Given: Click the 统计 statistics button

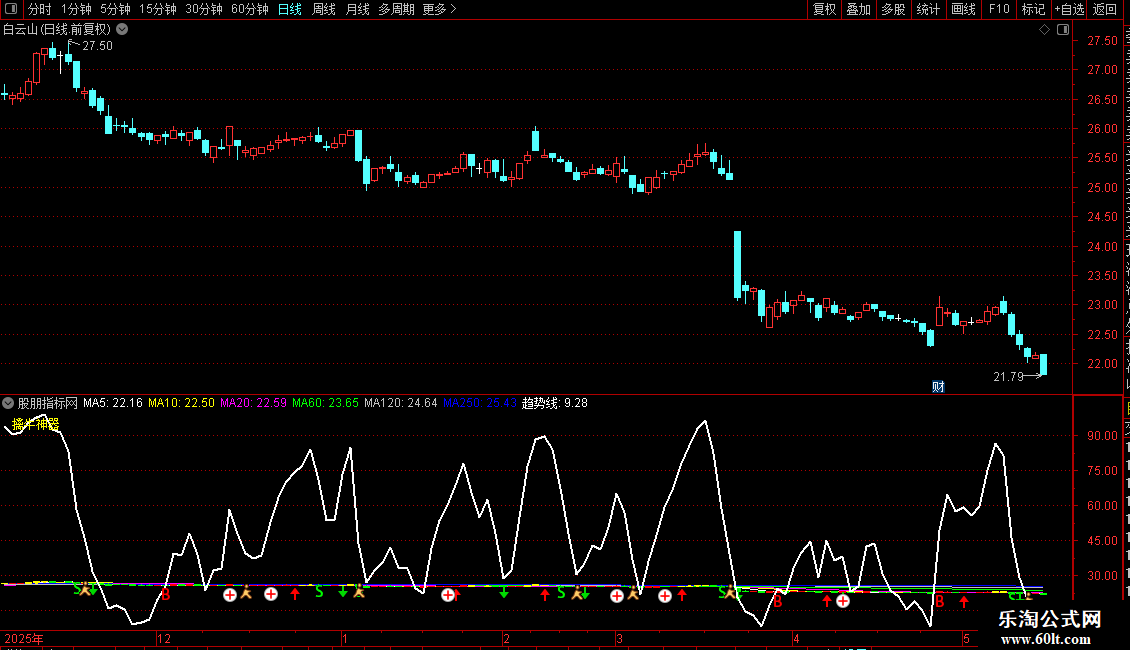Looking at the screenshot, I should pyautogui.click(x=927, y=9).
